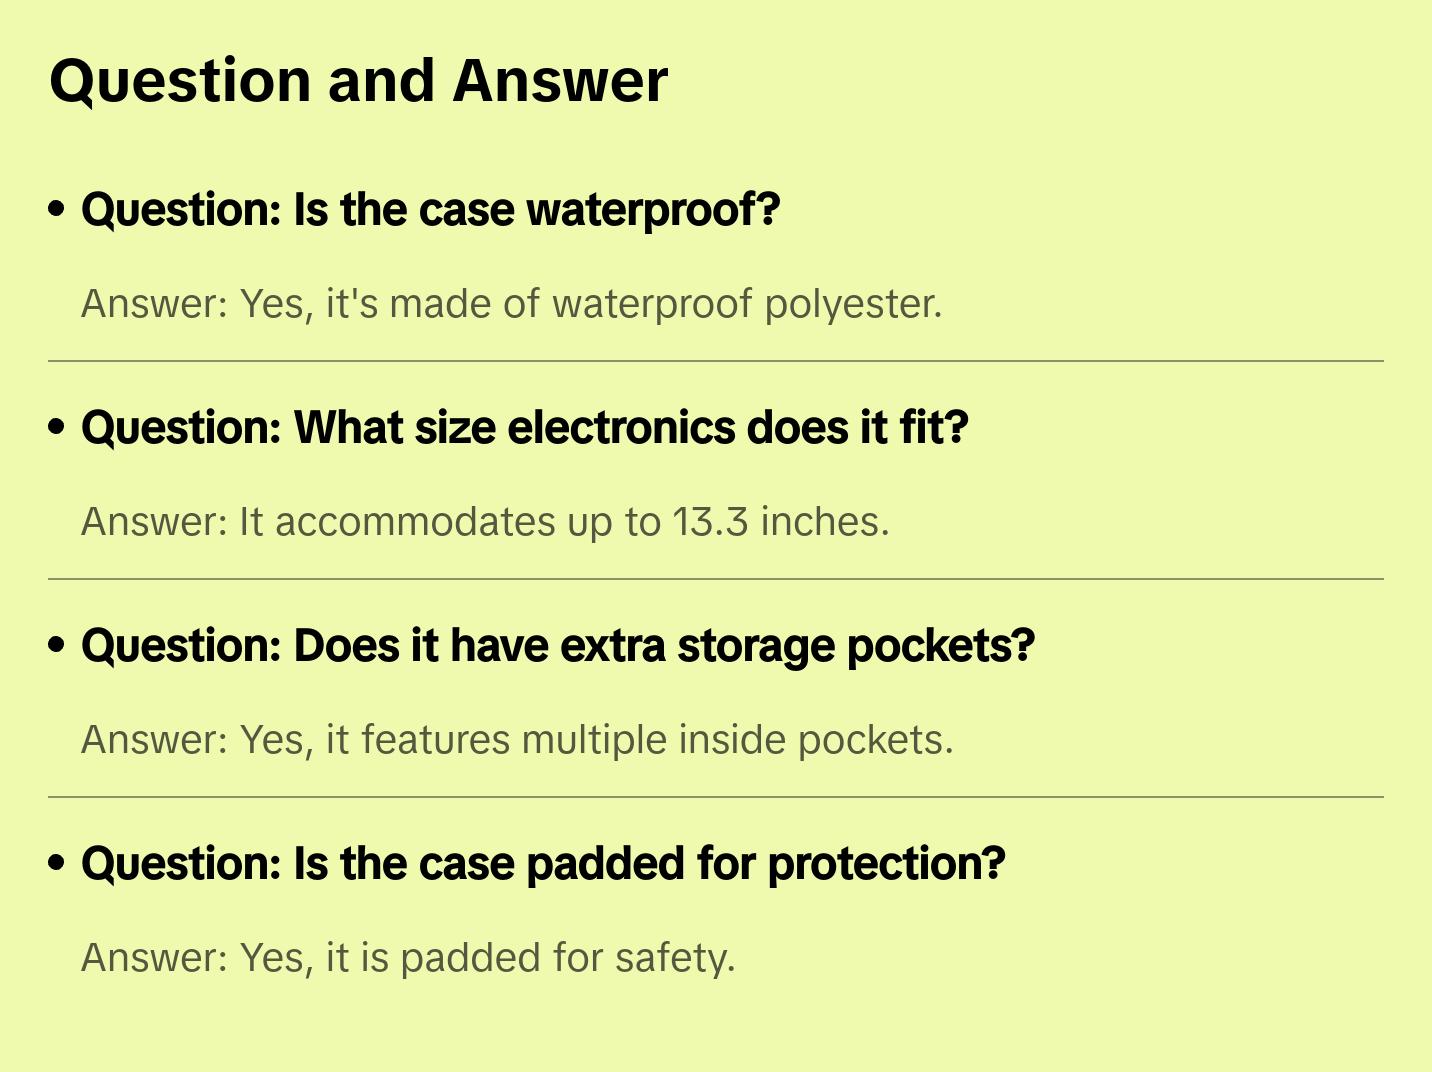This screenshot has height=1072, width=1432.
Task: Click the '13.3' number in the size answer
Action: click(710, 522)
